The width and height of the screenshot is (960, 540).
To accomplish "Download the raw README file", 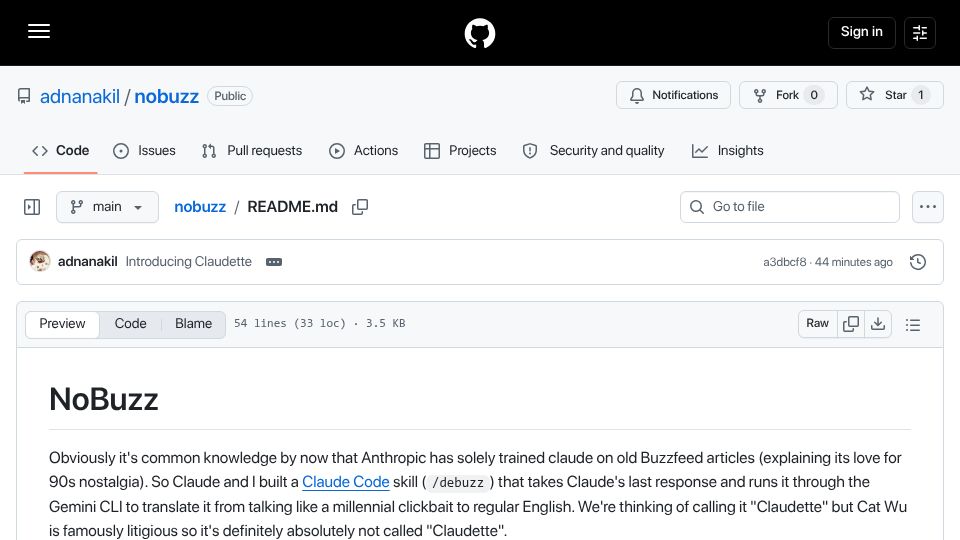I will coord(877,324).
